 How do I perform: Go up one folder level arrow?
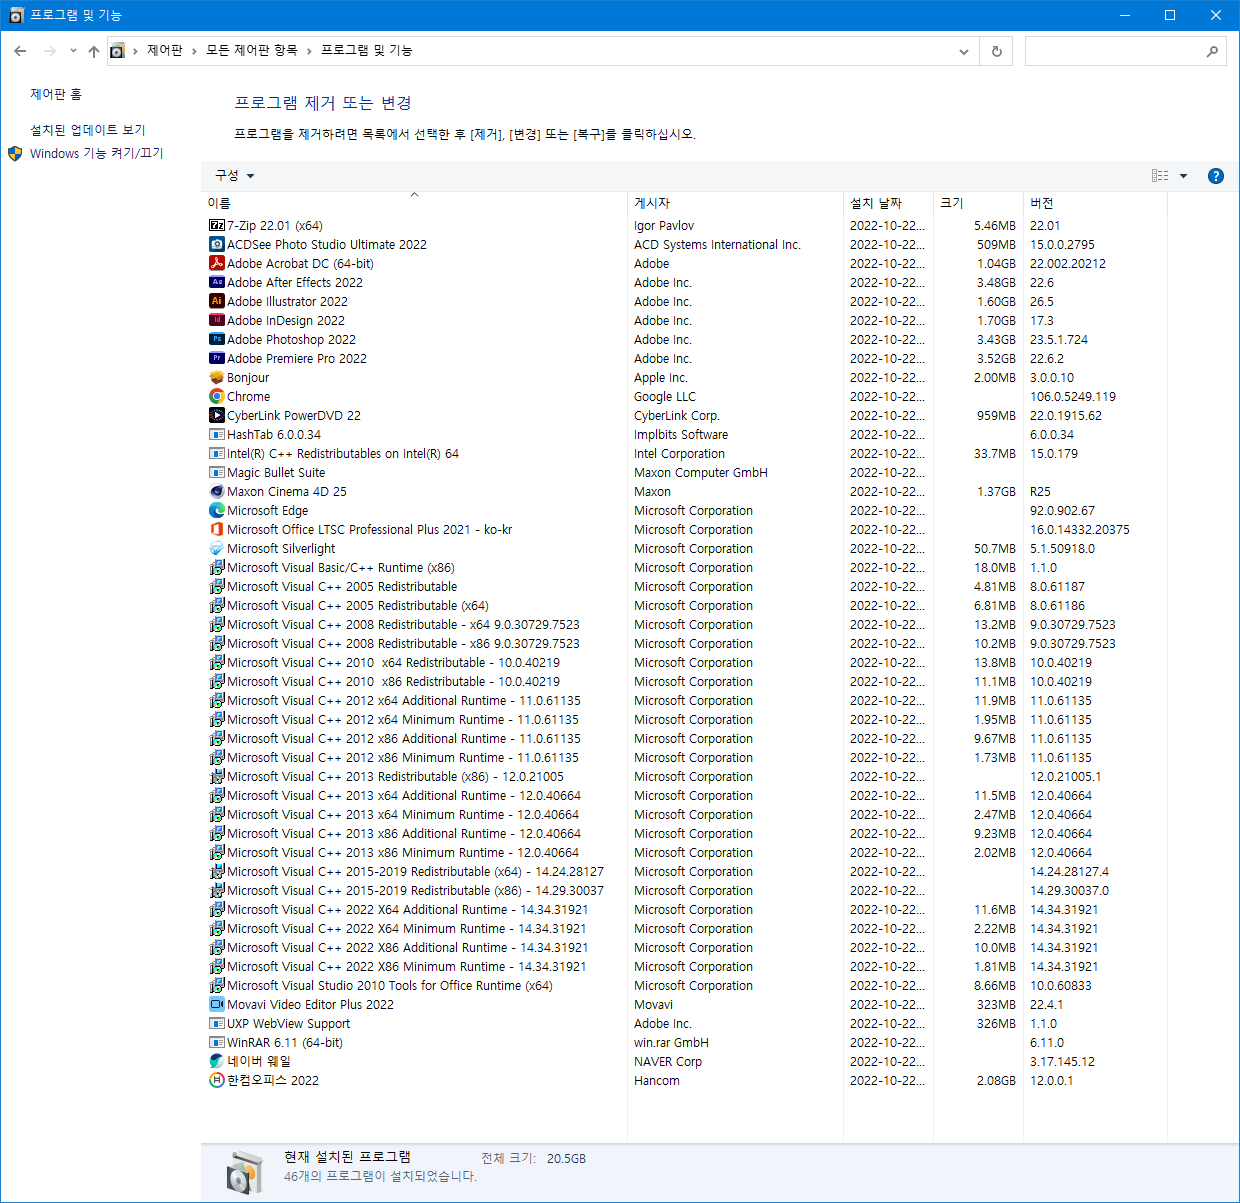click(x=94, y=51)
